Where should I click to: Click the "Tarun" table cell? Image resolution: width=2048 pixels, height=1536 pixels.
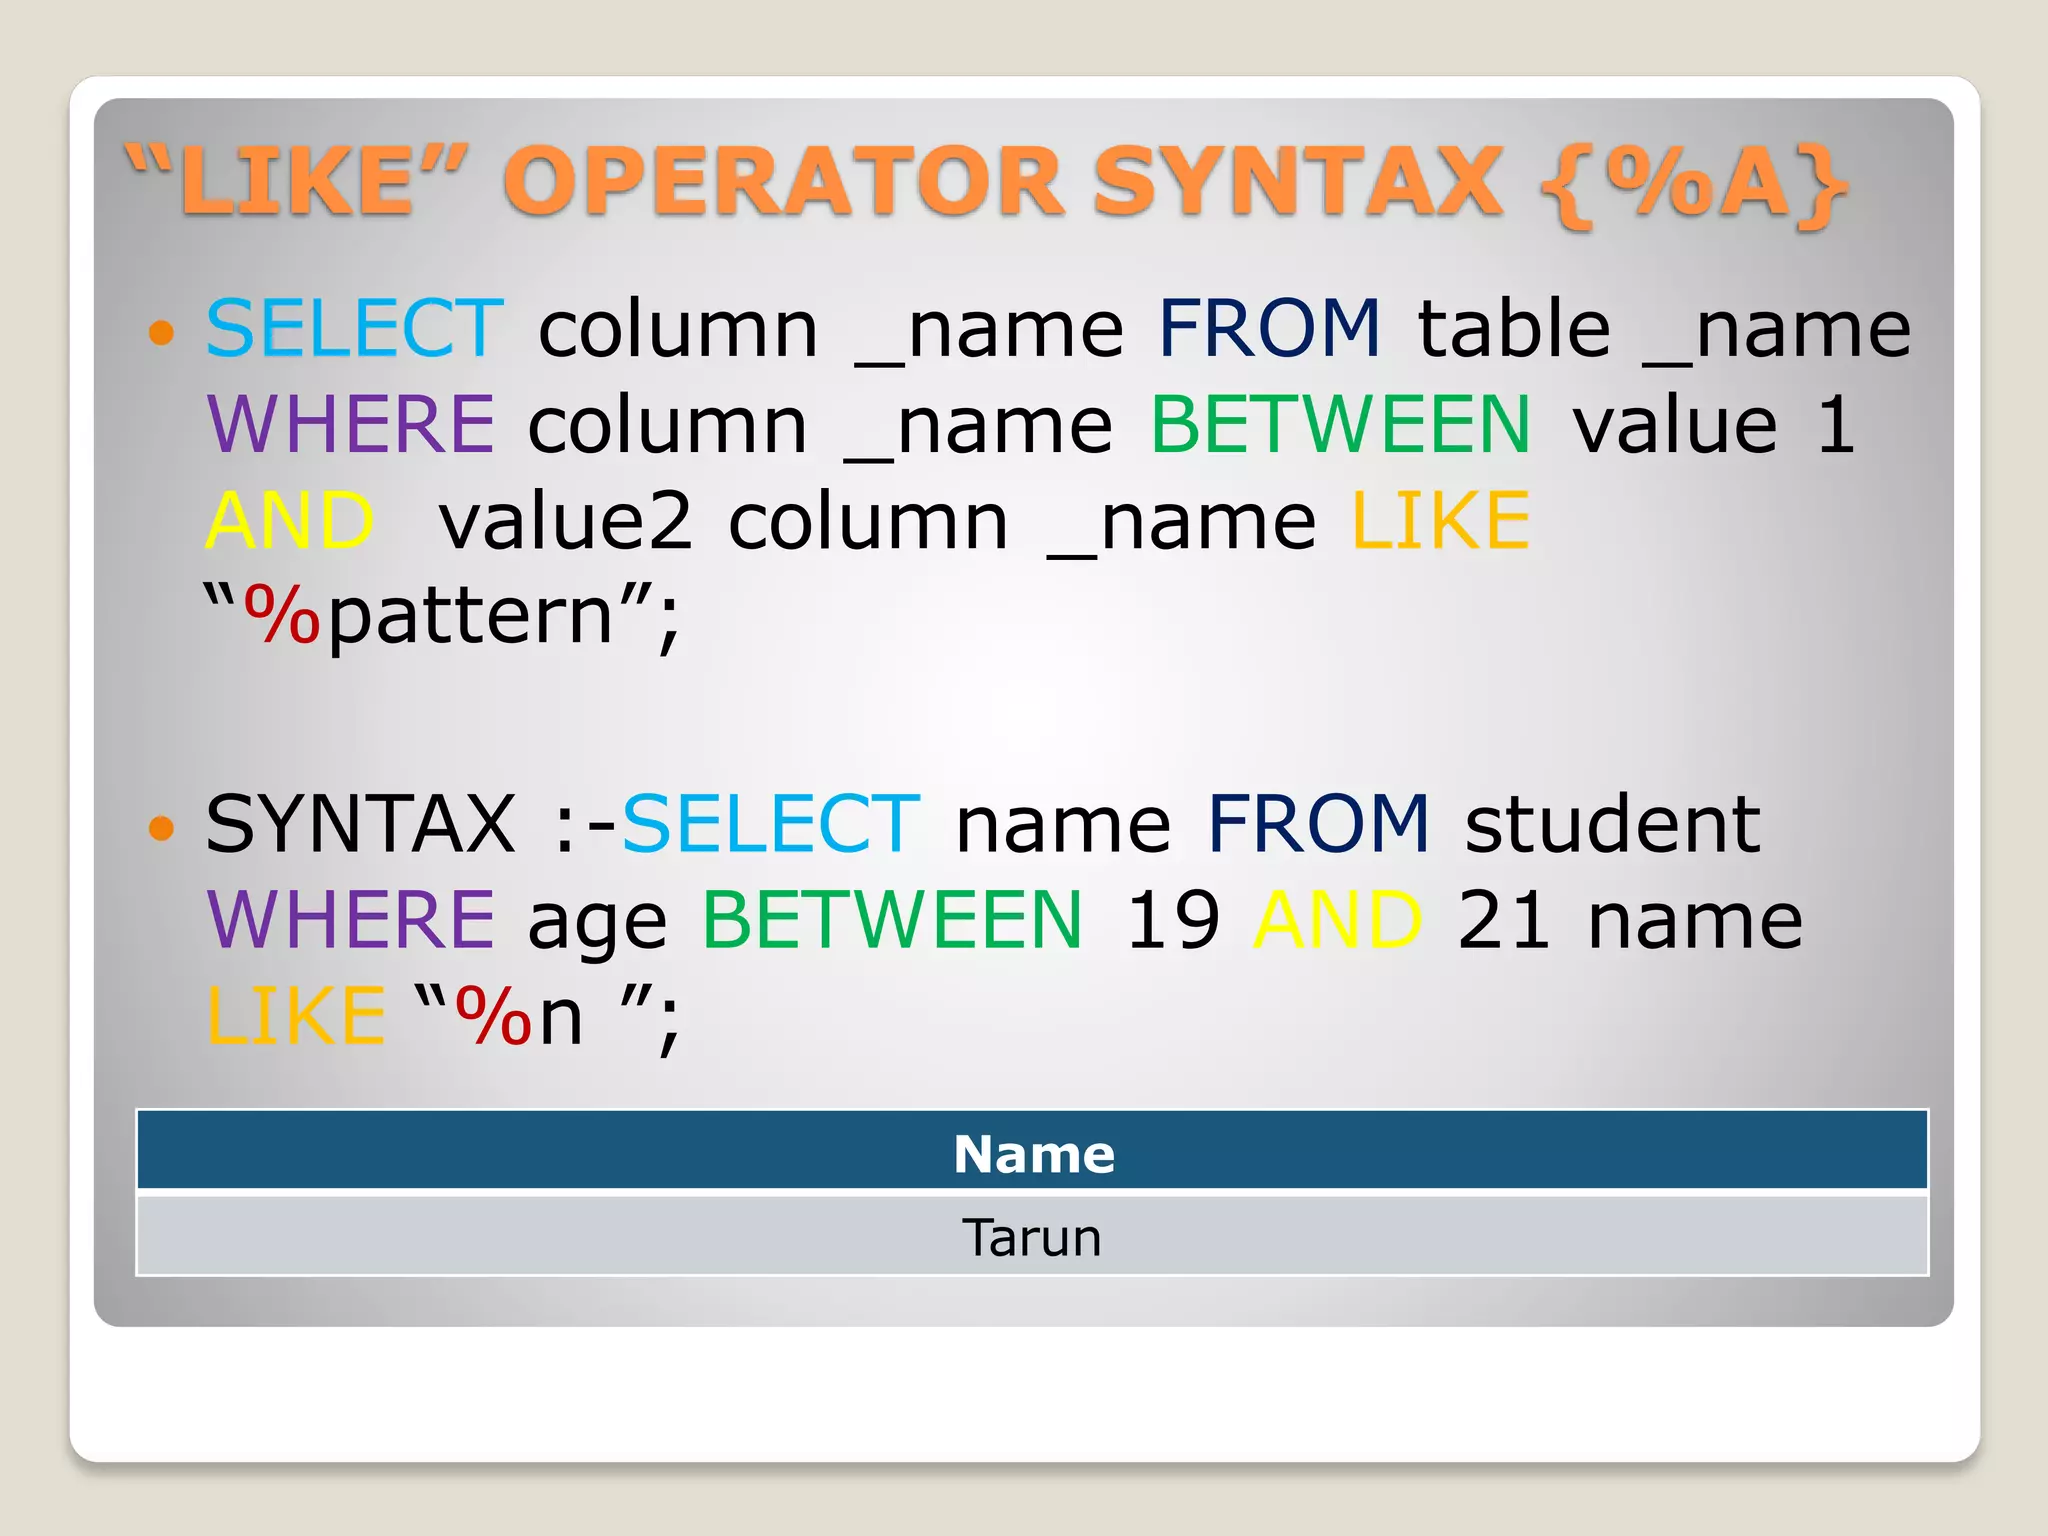pos(1032,1236)
